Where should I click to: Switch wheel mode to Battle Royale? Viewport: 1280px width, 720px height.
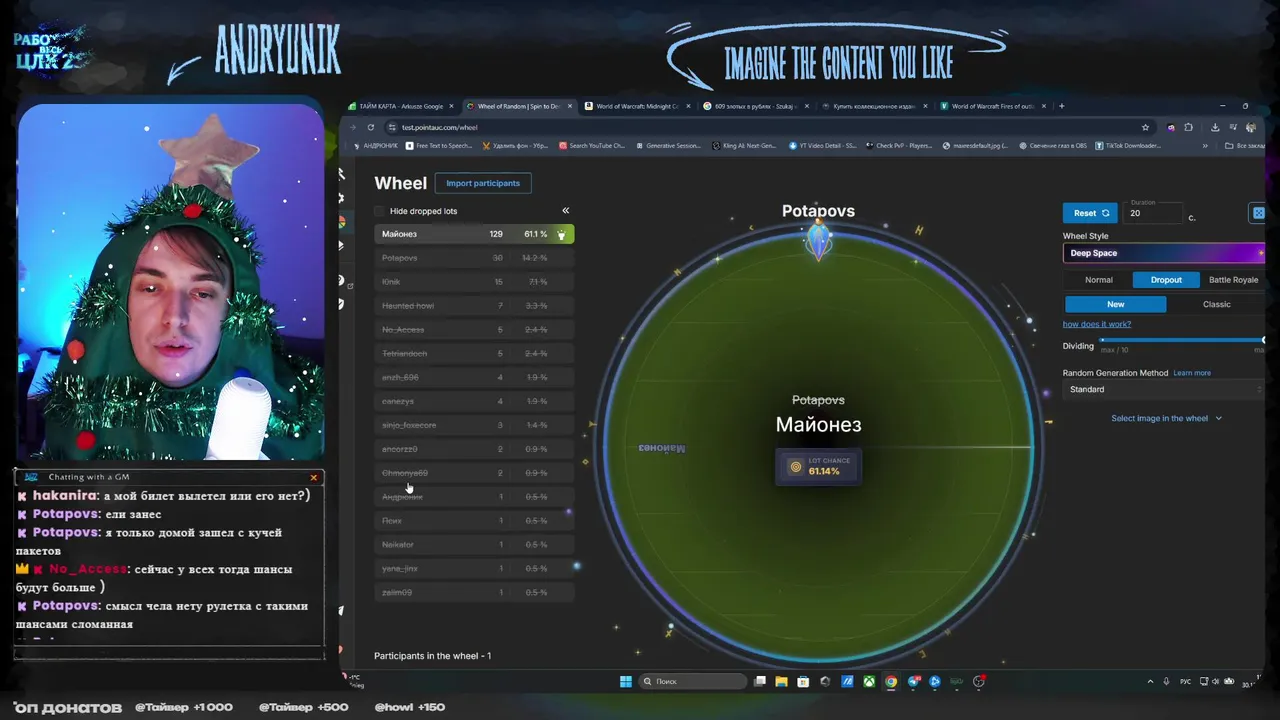point(1233,280)
